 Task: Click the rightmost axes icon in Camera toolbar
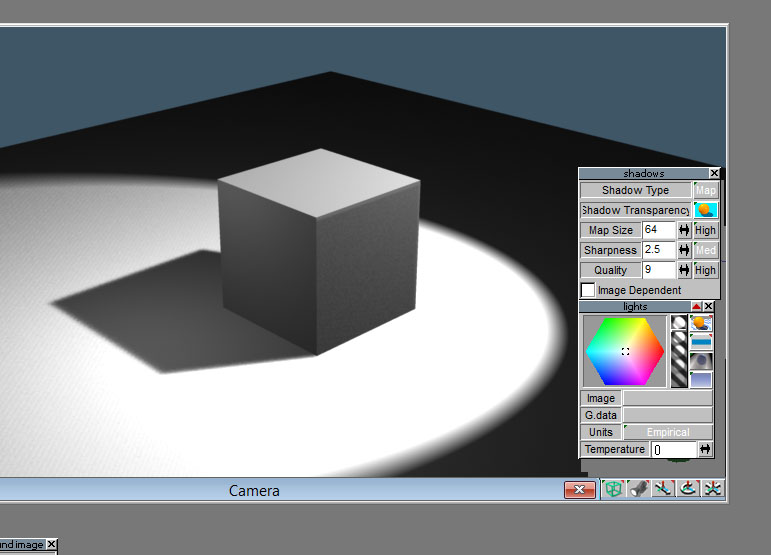[x=712, y=489]
